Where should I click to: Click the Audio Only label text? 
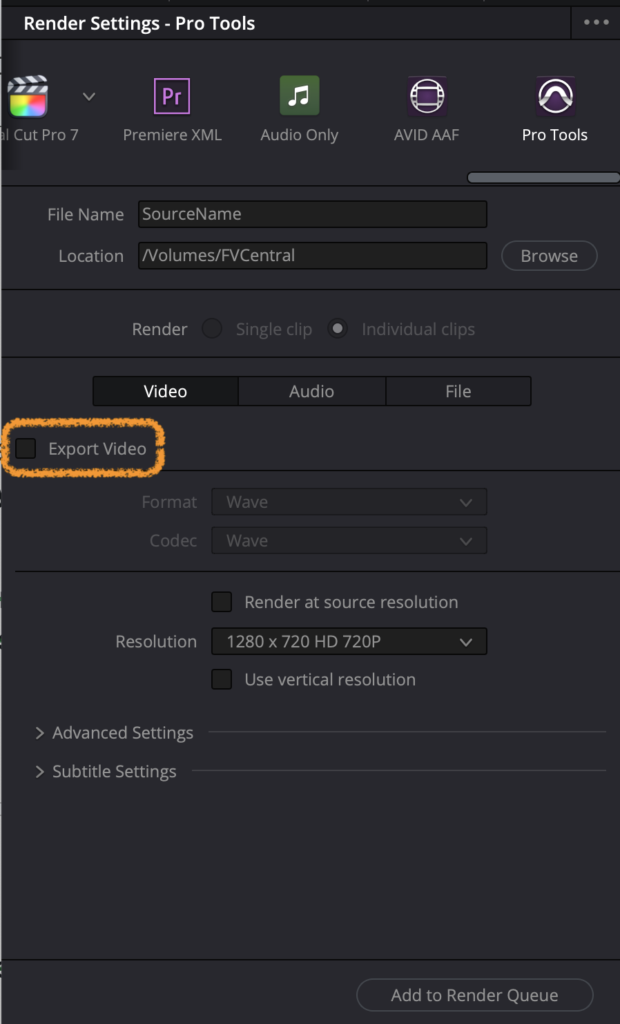pyautogui.click(x=299, y=135)
